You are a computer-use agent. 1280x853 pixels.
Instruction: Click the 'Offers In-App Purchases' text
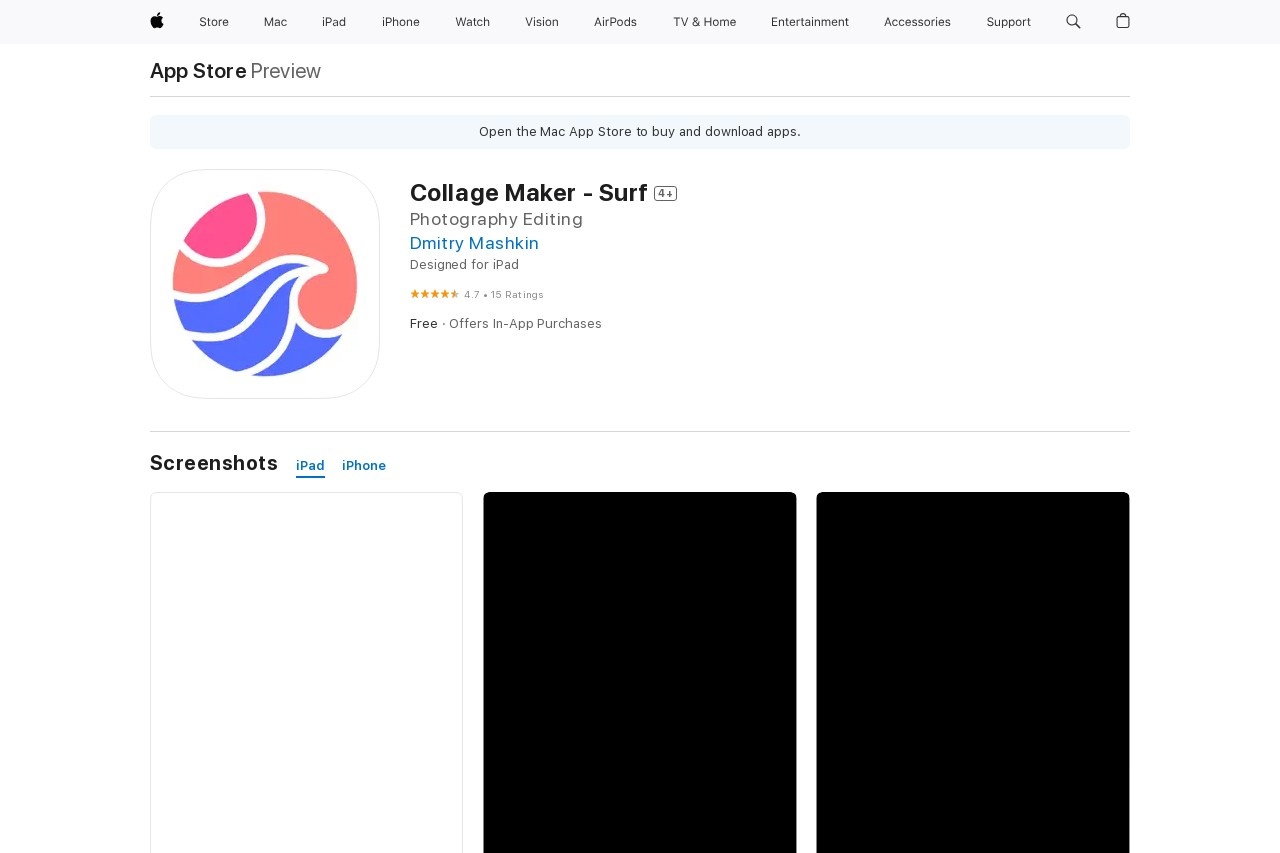pyautogui.click(x=525, y=324)
